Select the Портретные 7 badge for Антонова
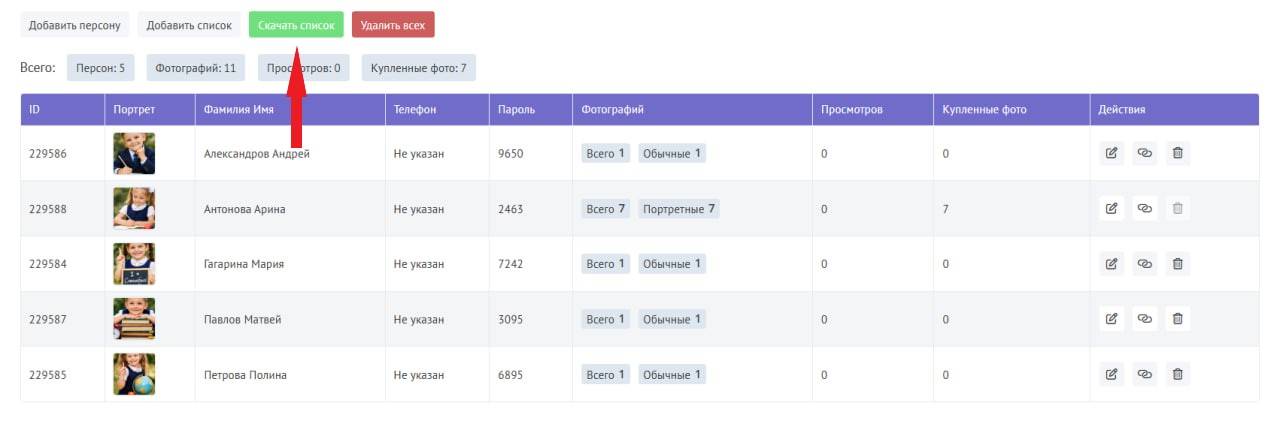The width and height of the screenshot is (1280, 424). tap(678, 209)
